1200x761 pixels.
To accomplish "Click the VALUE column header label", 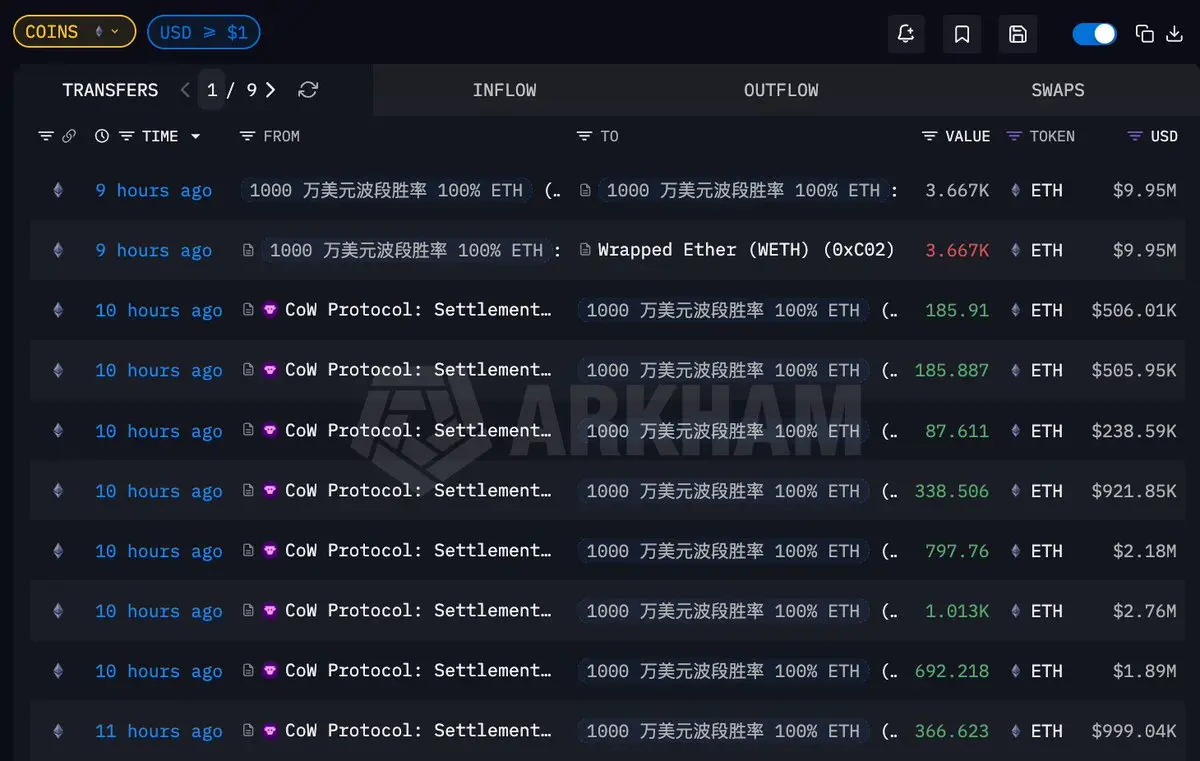I will (x=967, y=136).
